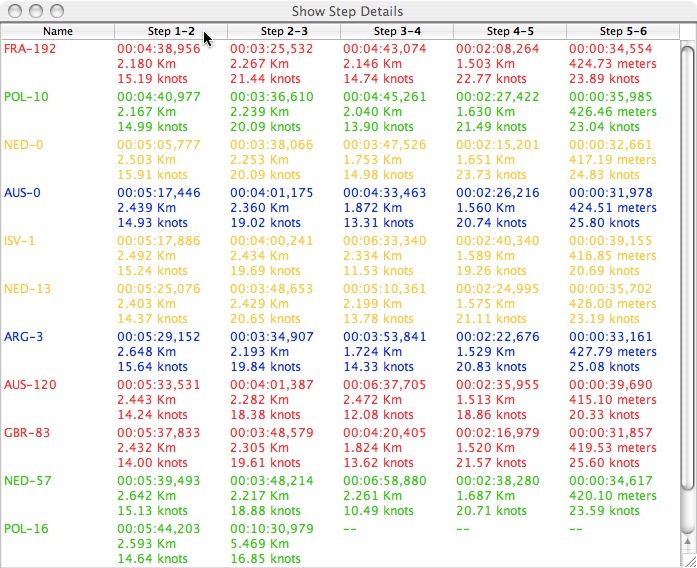Select the NED-57 row name

coord(28,480)
